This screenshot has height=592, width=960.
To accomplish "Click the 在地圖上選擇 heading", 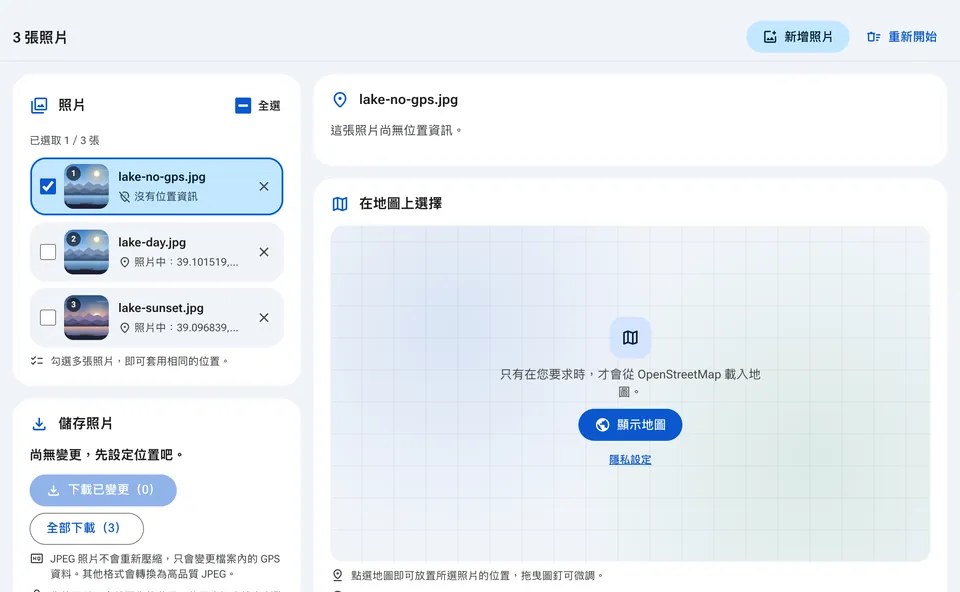I will 400,204.
